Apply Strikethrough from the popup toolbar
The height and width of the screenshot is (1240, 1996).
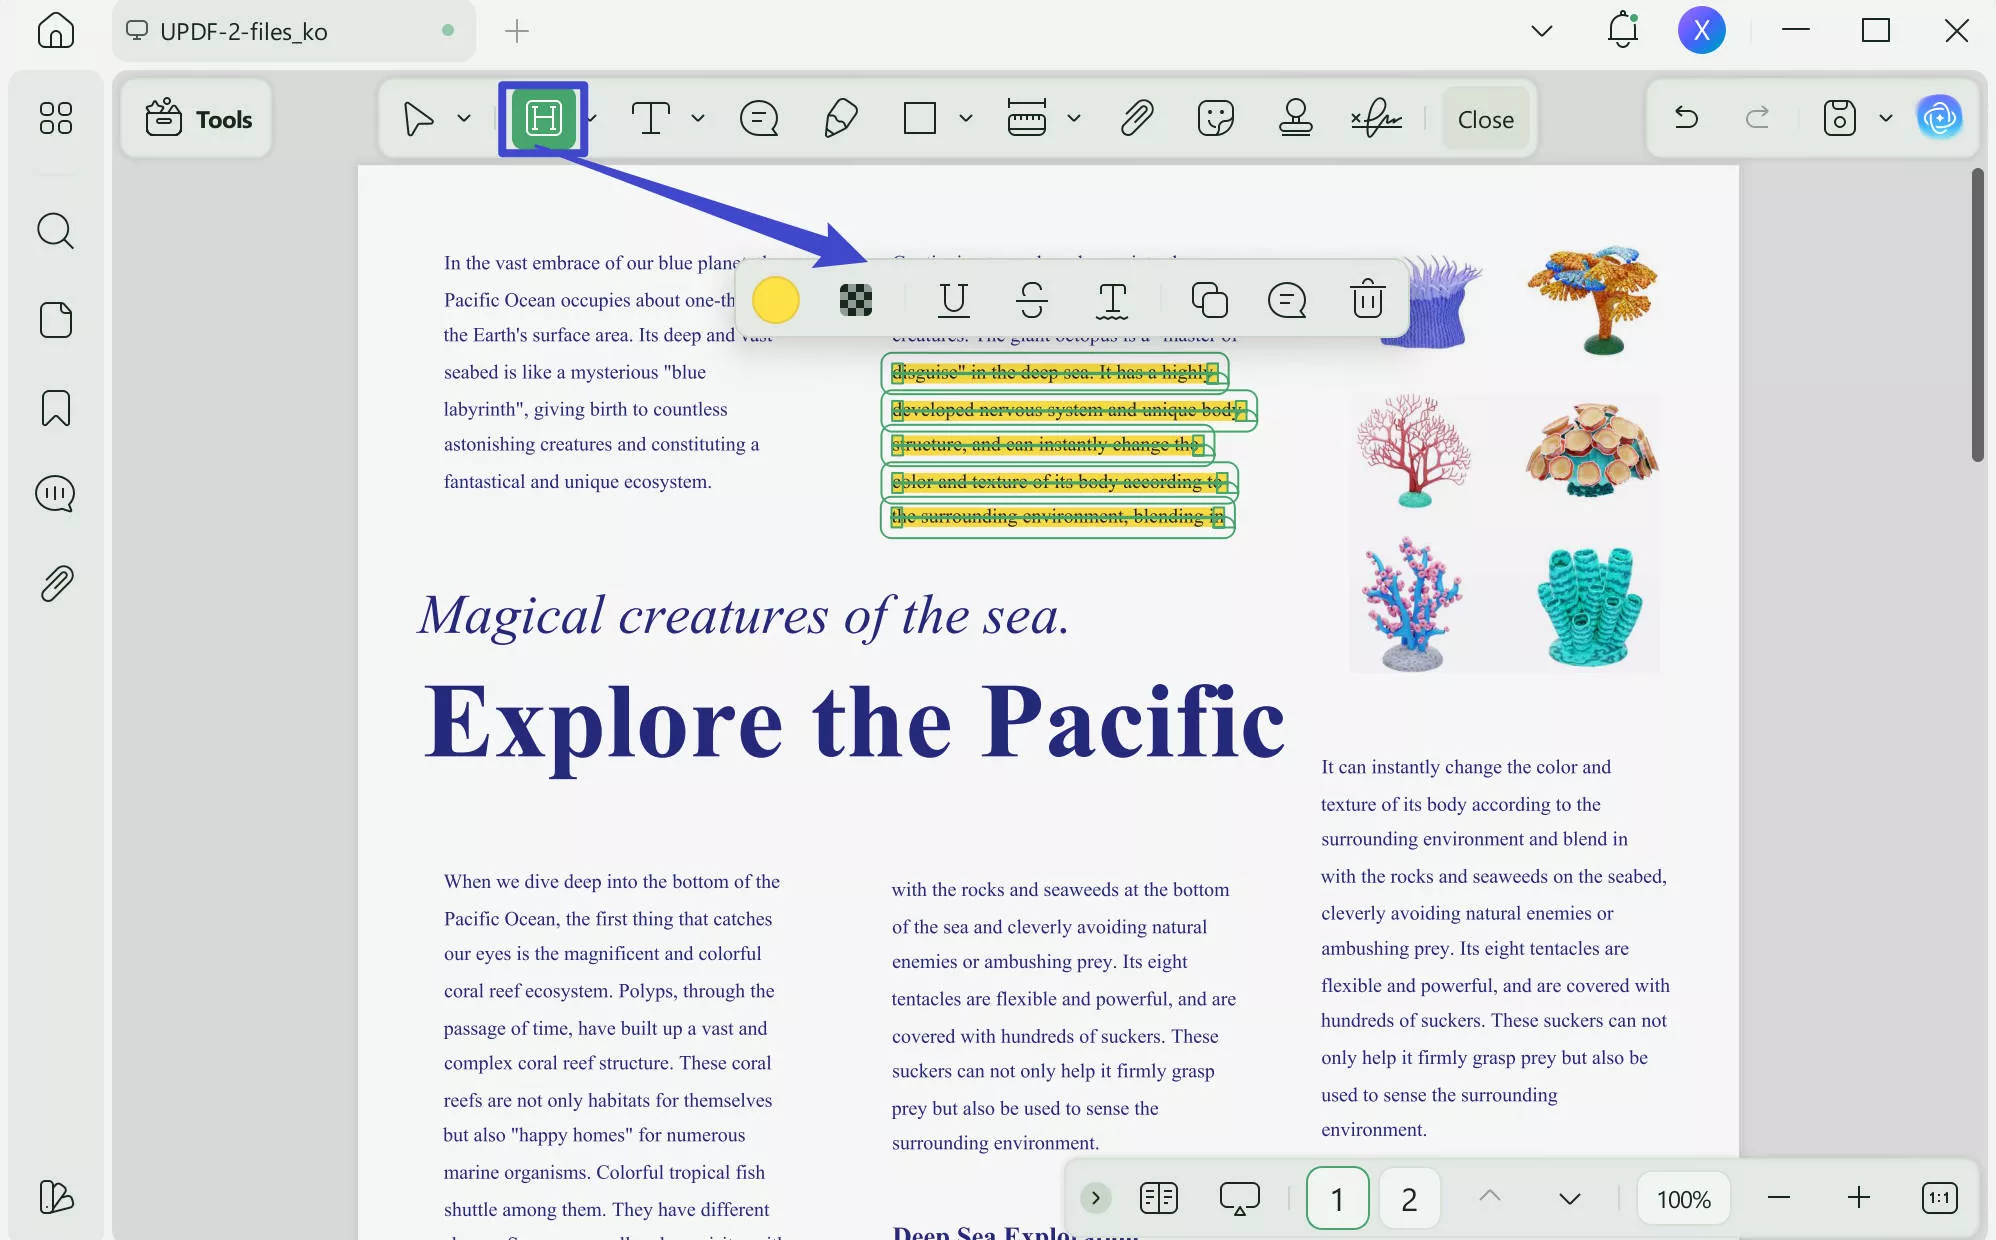point(1032,299)
